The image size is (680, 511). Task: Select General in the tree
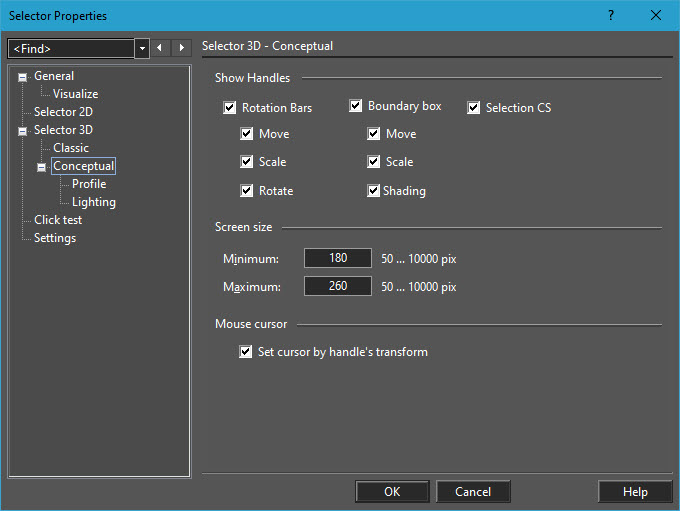tap(54, 76)
